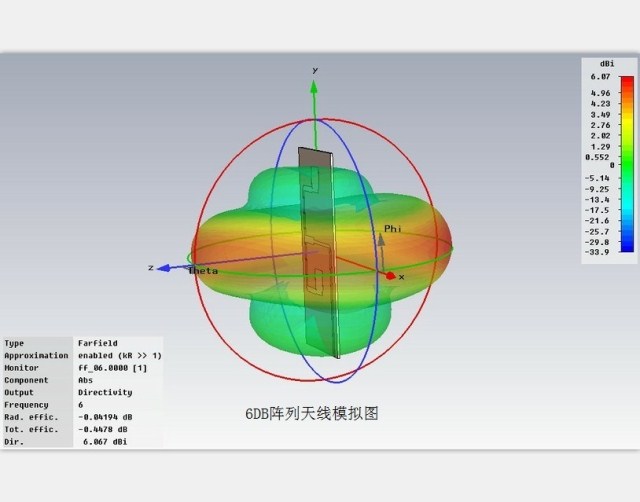Screen dimensions: 640x502
Task: Click the 'Component' row label
Action: point(26,380)
